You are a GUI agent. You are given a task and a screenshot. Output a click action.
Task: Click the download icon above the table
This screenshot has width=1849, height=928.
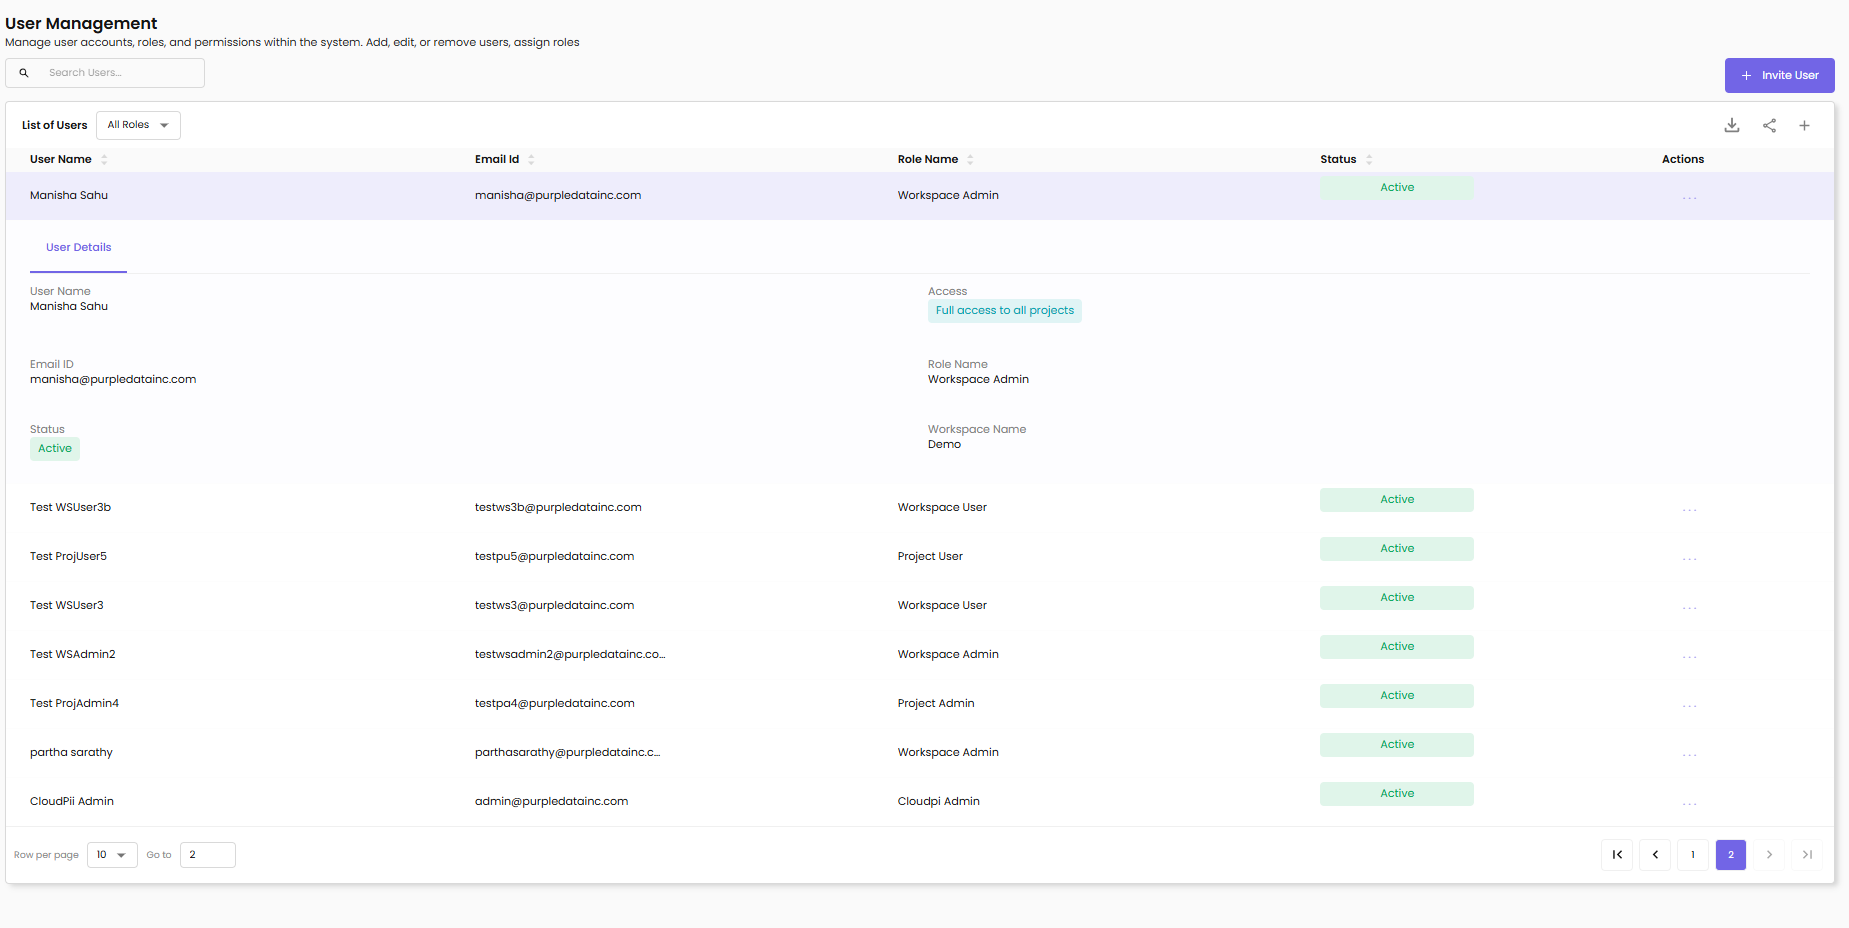pos(1732,125)
